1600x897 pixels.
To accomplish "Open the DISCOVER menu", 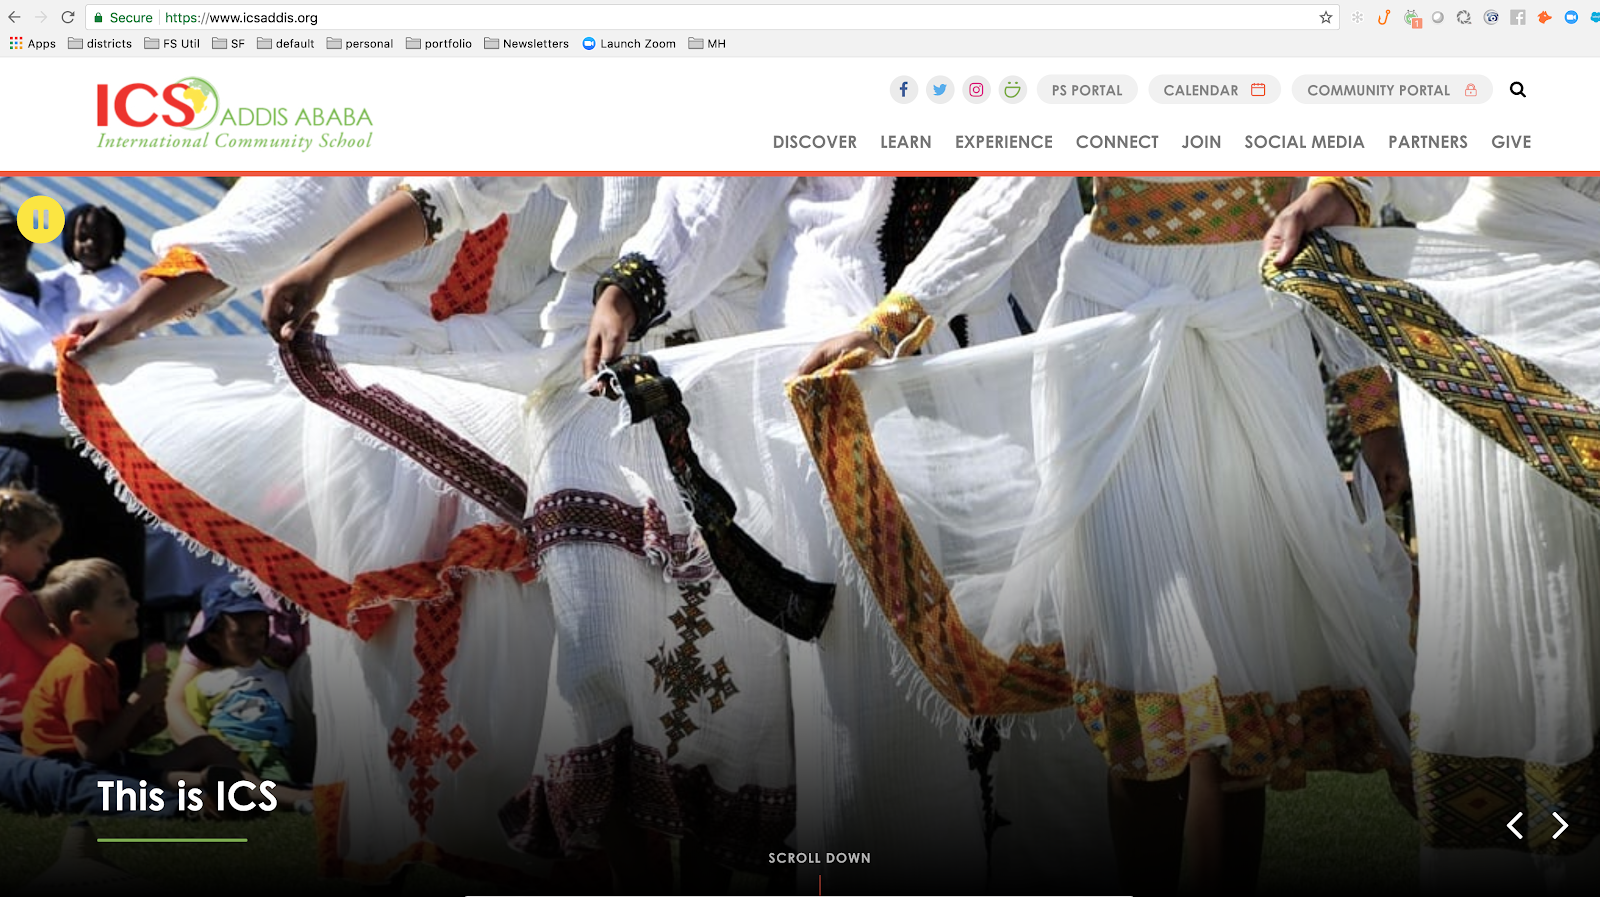I will coord(815,142).
